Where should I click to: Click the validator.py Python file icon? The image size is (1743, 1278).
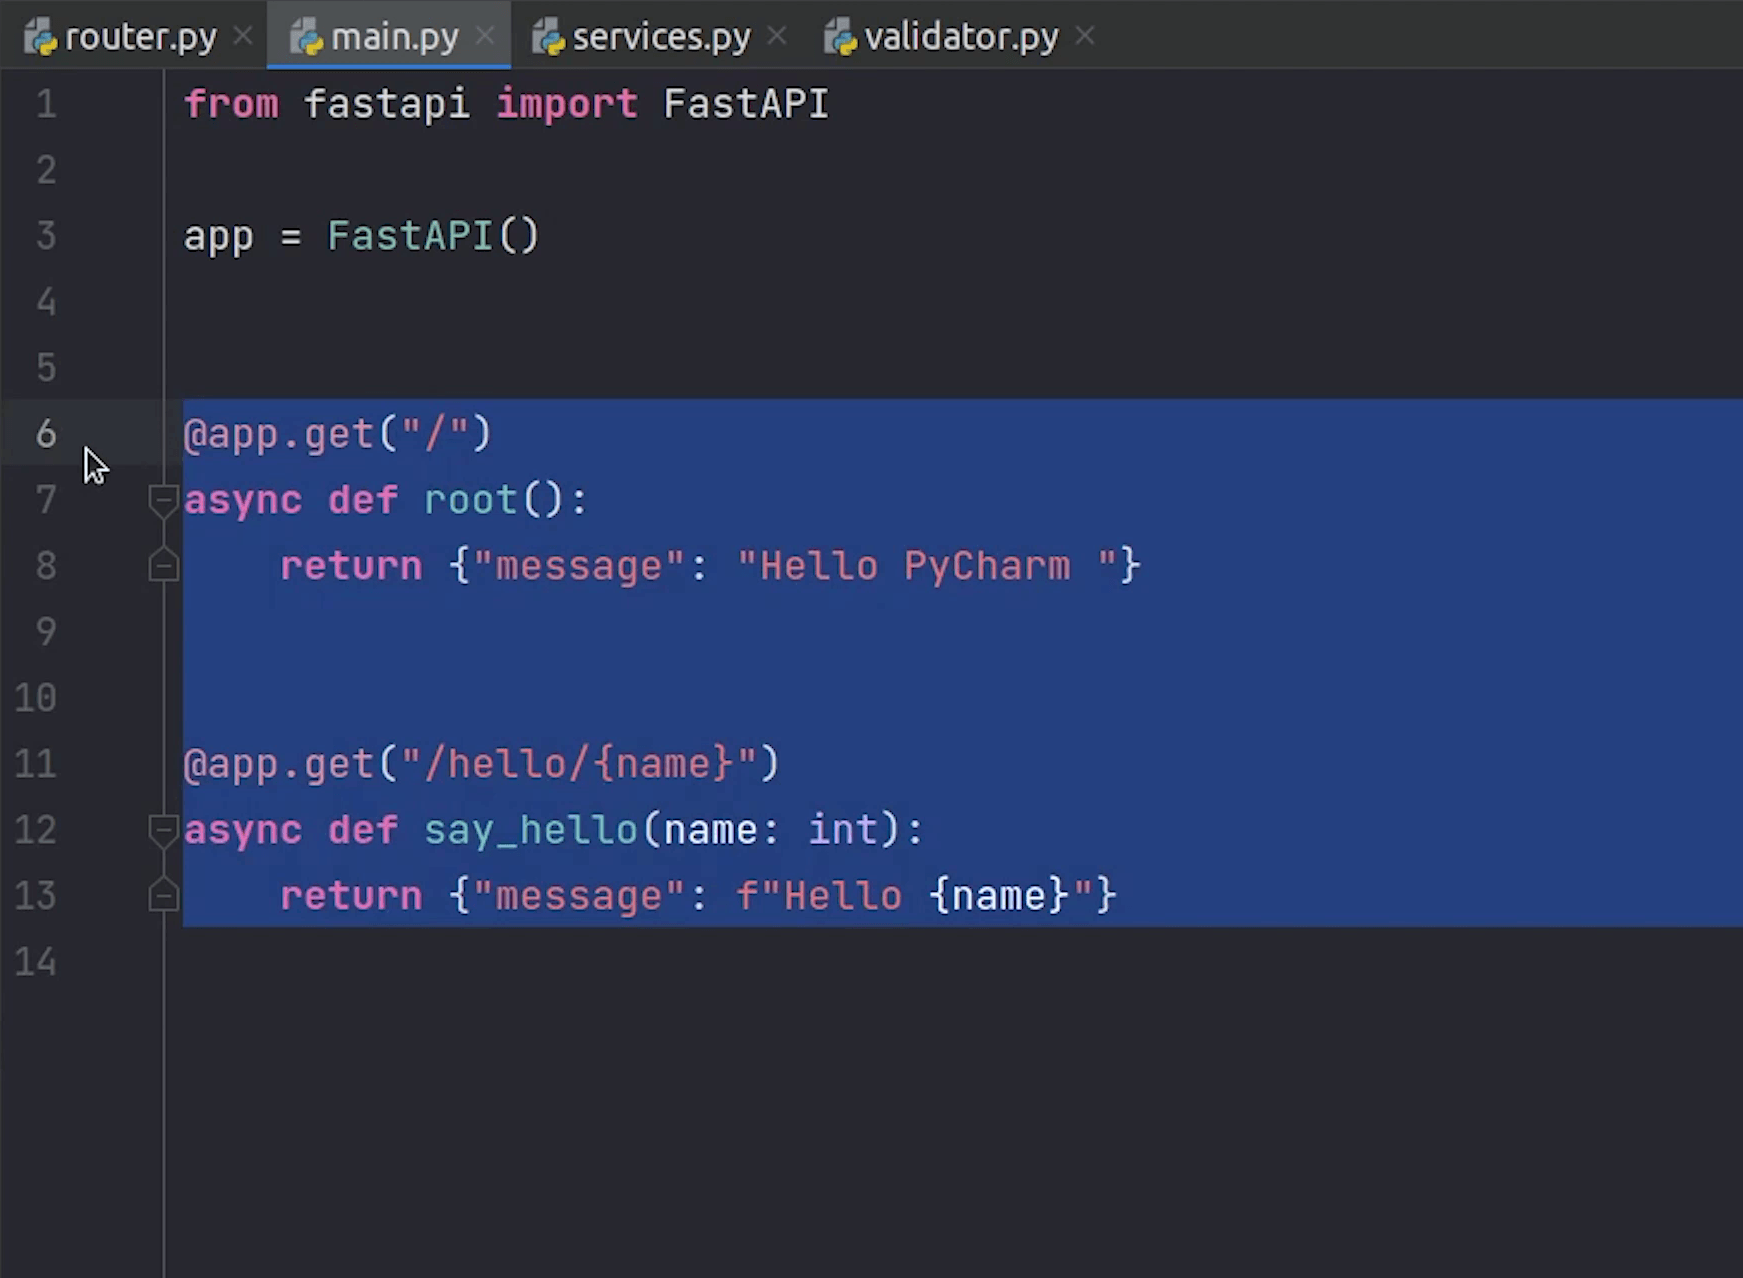(840, 38)
